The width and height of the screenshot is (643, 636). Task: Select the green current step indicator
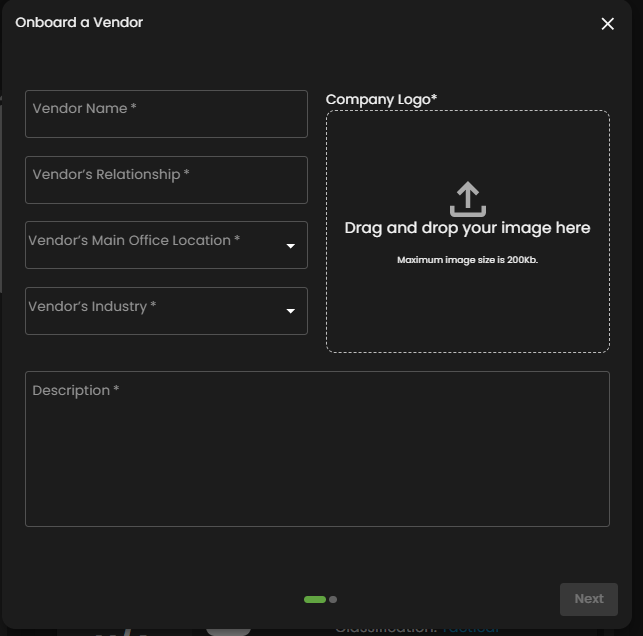pyautogui.click(x=314, y=599)
